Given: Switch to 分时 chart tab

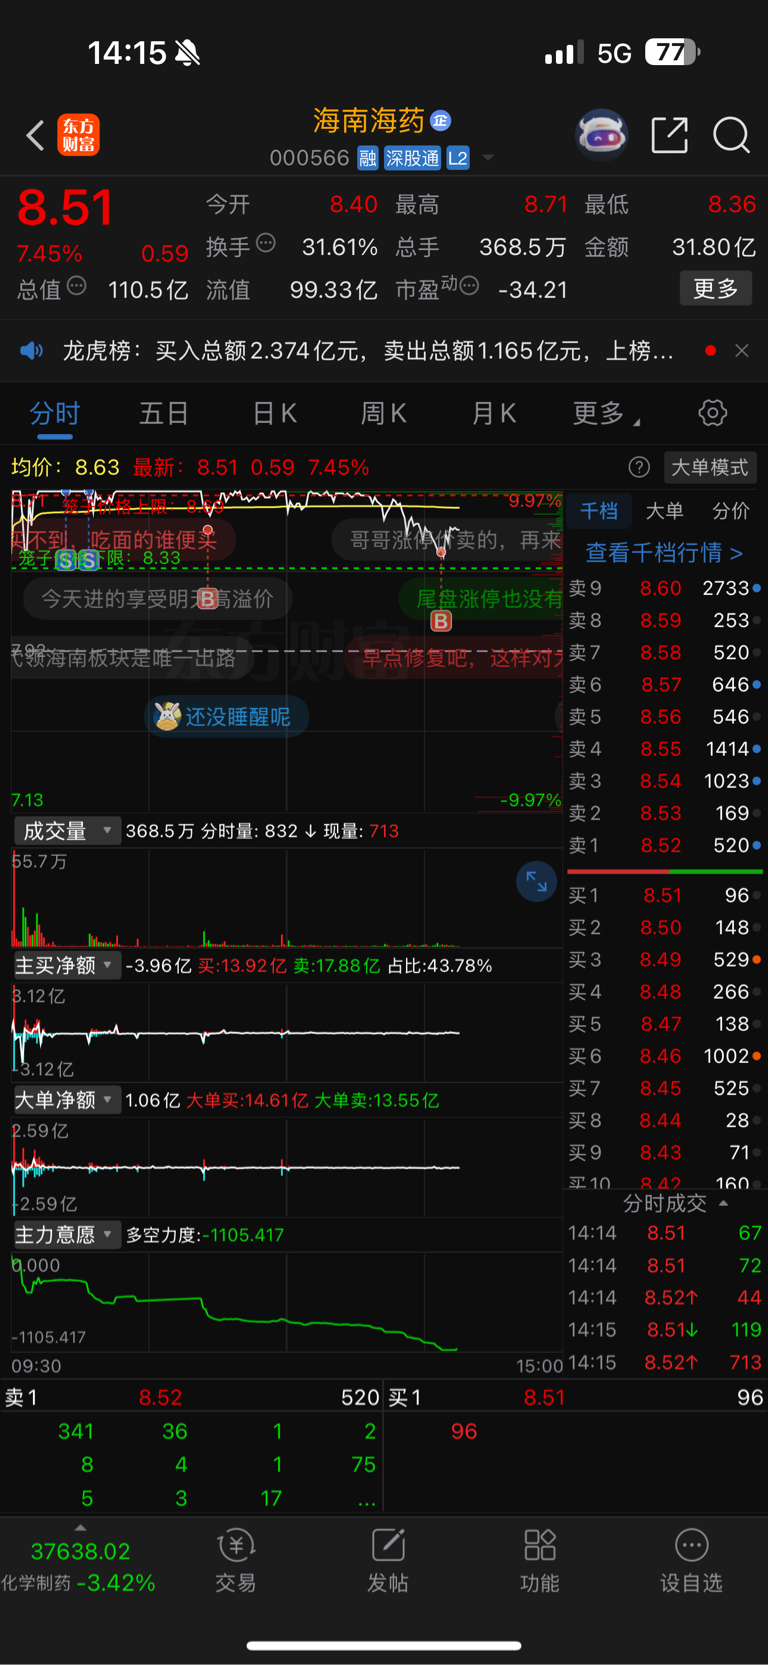Looking at the screenshot, I should pyautogui.click(x=54, y=414).
